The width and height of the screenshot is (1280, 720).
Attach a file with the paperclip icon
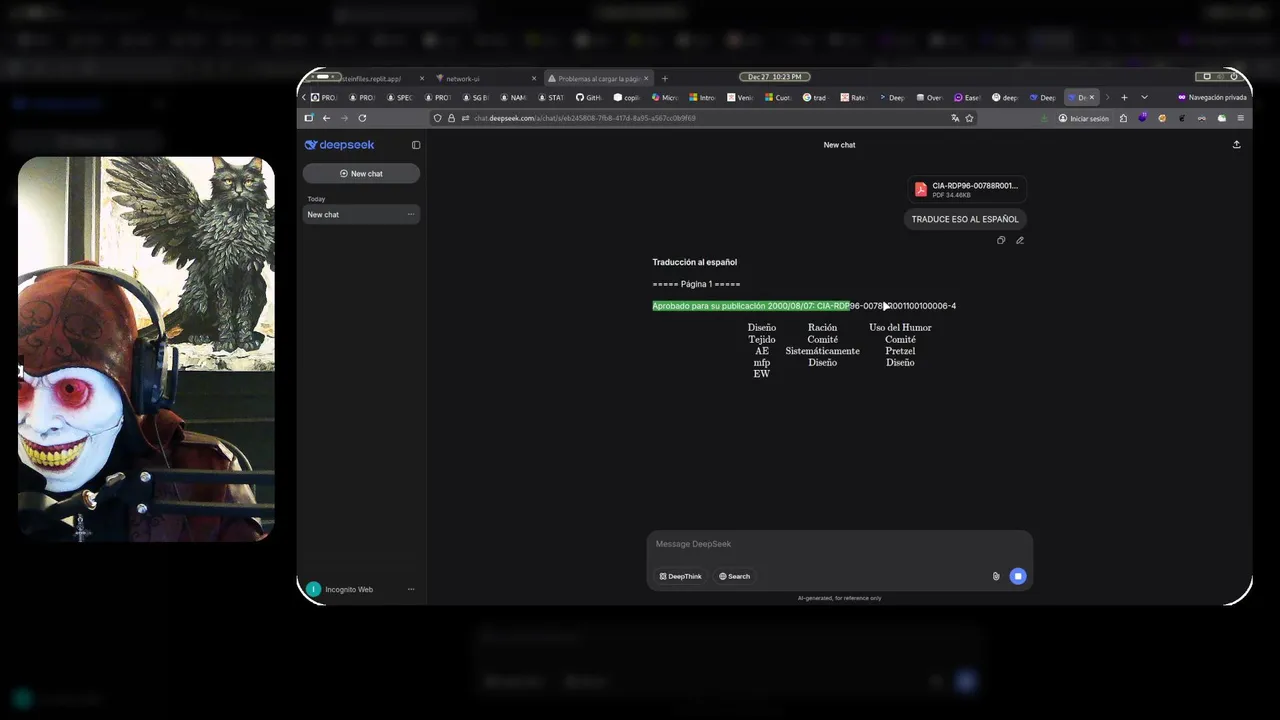coord(996,576)
